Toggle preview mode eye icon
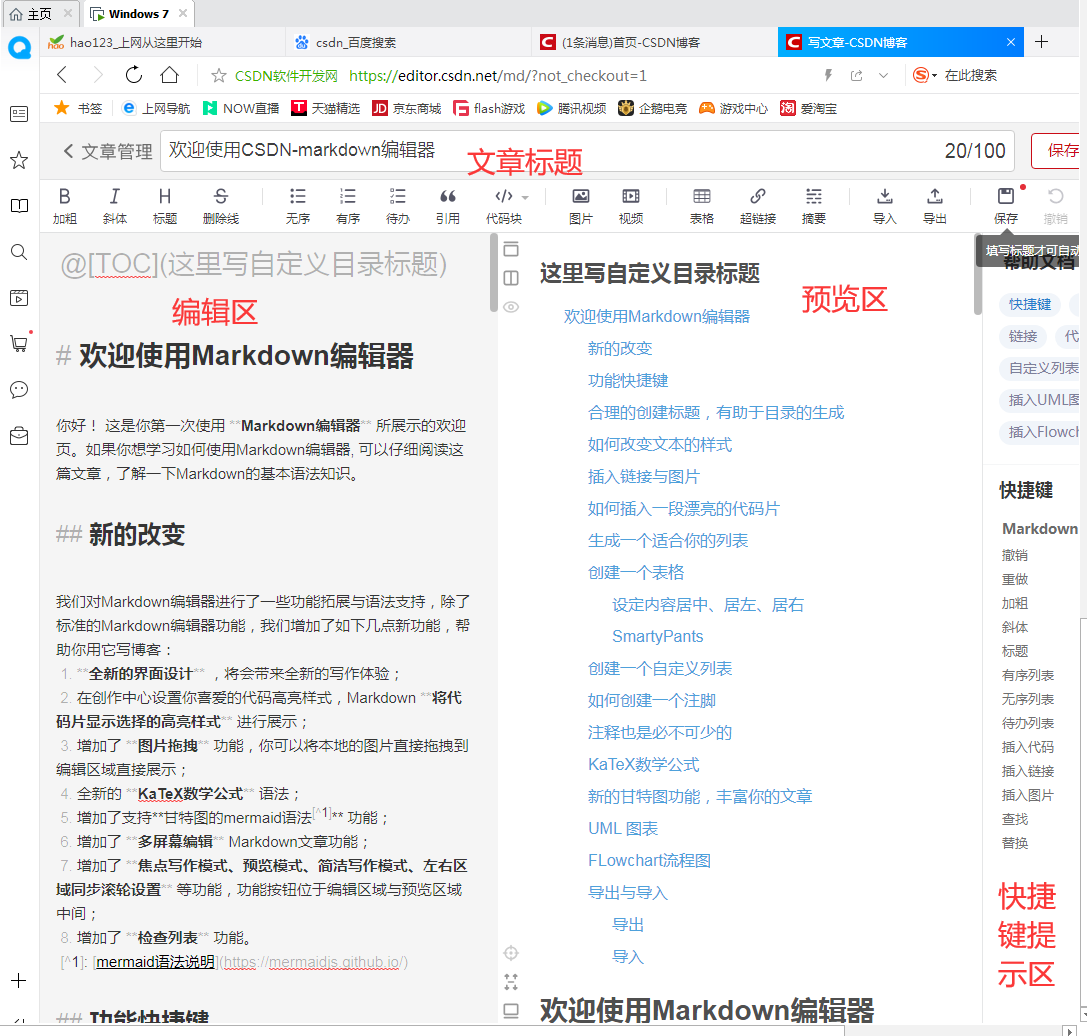The width and height of the screenshot is (1087, 1036). 511,307
